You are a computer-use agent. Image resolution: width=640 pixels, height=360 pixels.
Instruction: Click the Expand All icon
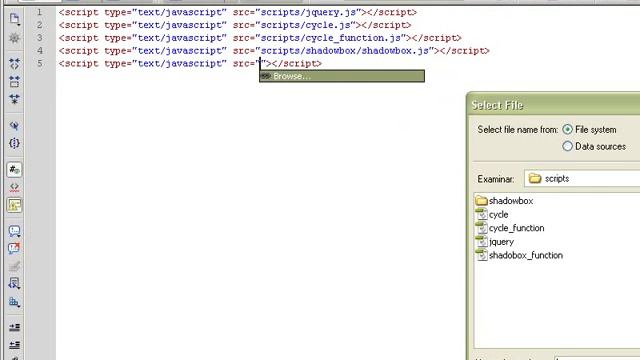14,99
